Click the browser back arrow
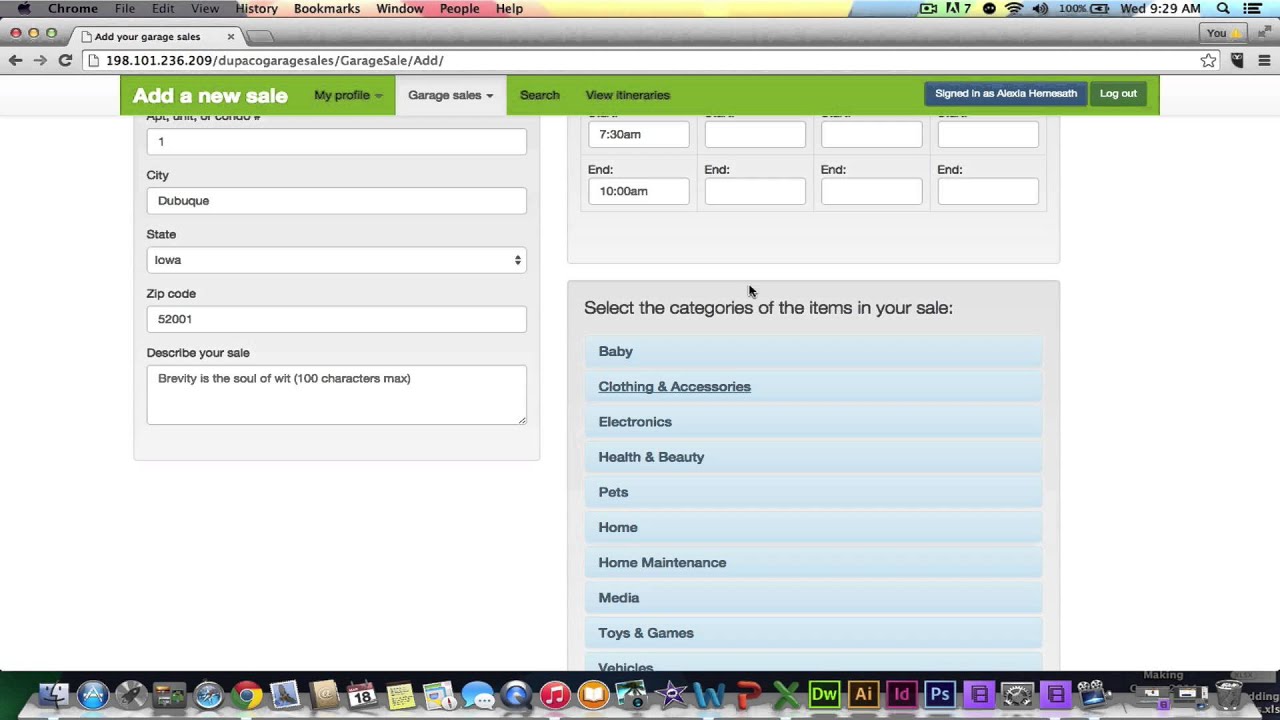Viewport: 1280px width, 720px height. [x=16, y=60]
